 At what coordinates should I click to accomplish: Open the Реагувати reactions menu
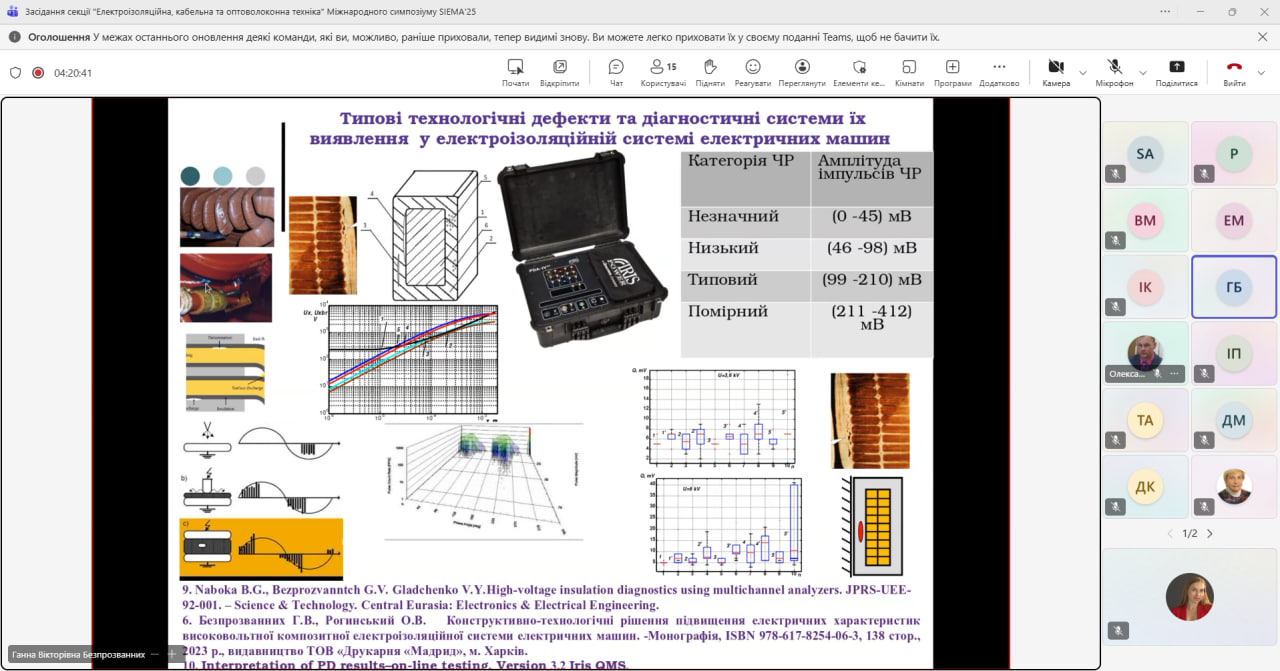pos(753,72)
